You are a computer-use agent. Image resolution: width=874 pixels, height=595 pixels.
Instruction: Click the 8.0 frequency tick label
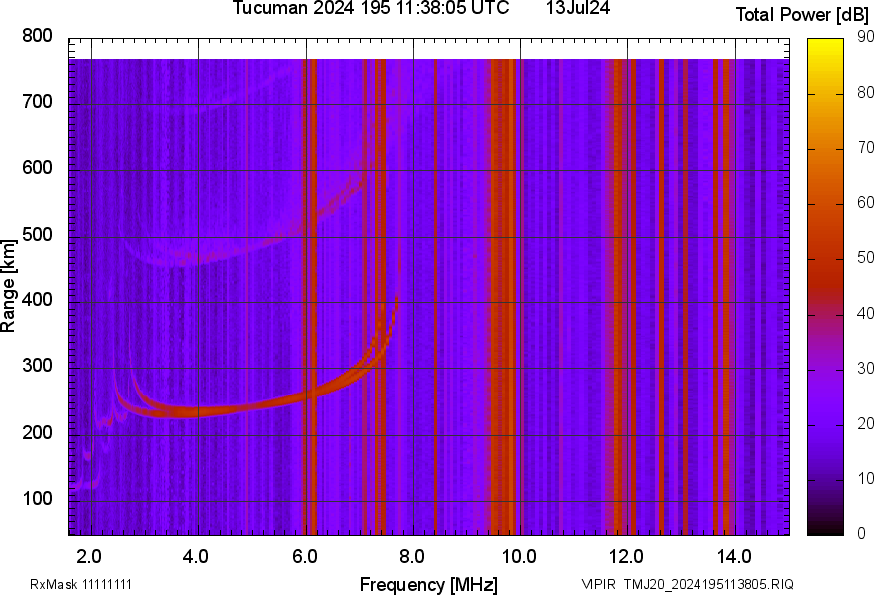pyautogui.click(x=412, y=556)
